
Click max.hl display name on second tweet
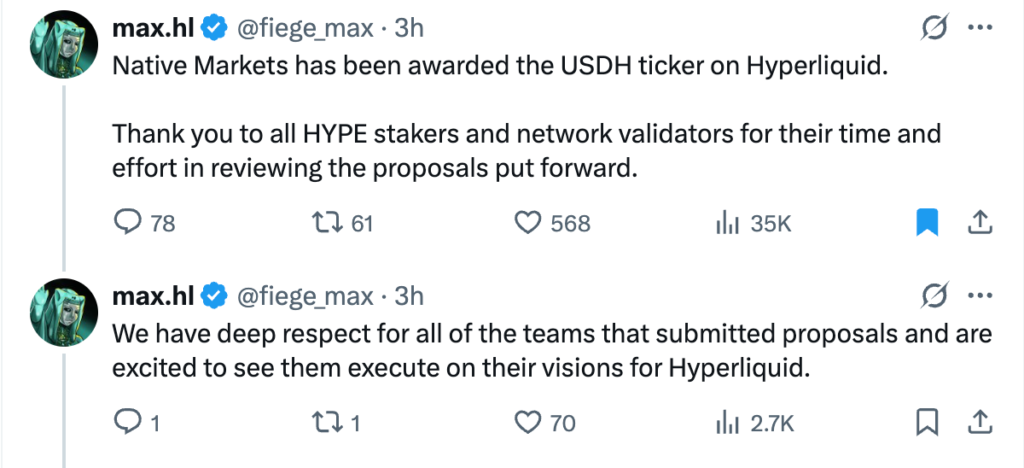coord(153,297)
